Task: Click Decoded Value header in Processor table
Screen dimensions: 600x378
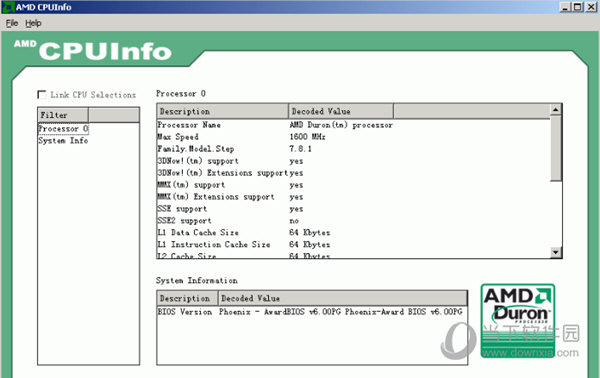Action: tap(341, 111)
